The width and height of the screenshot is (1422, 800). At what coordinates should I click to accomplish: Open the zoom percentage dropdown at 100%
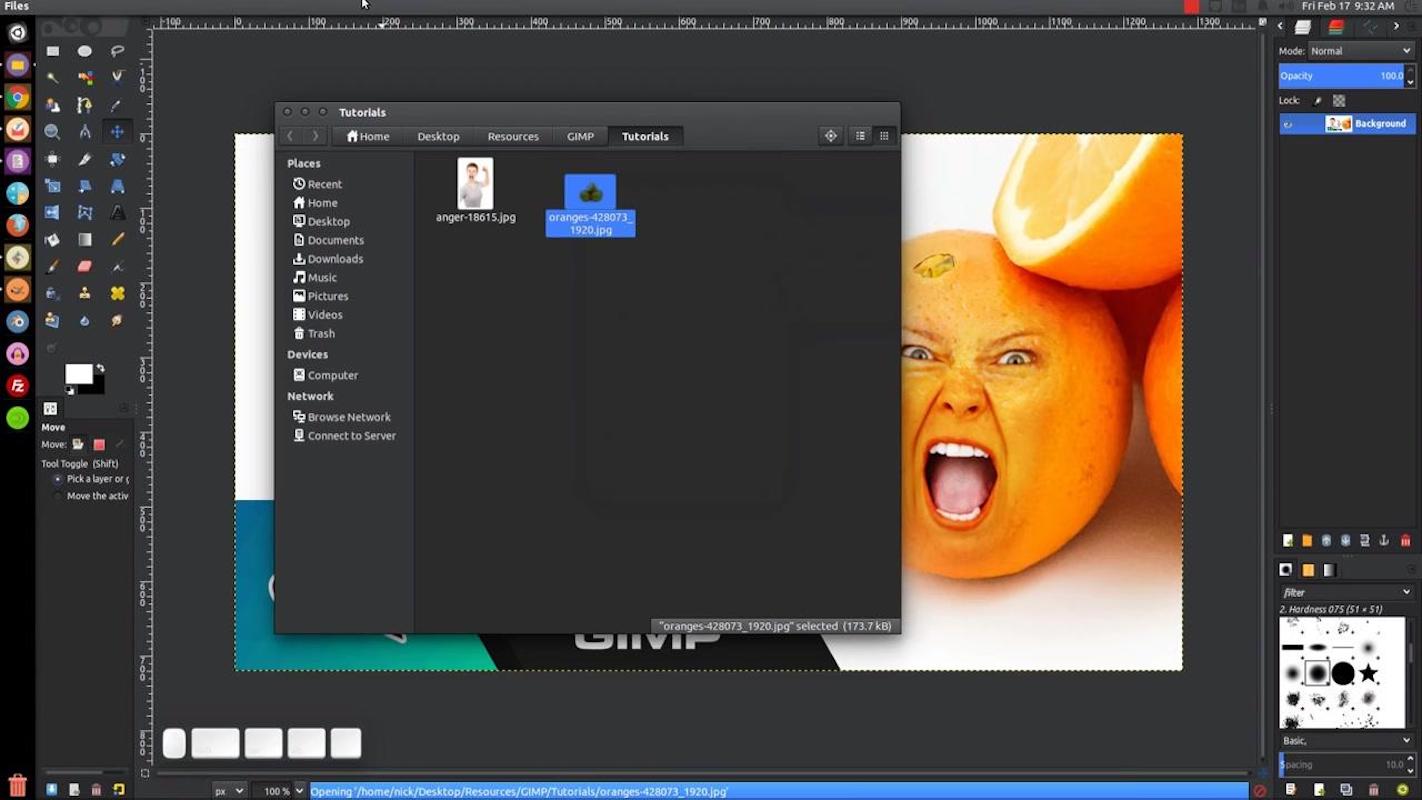tap(298, 791)
